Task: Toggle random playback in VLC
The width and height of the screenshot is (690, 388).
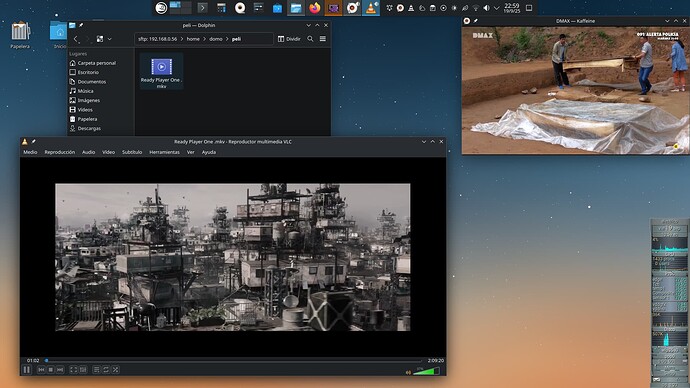Action: (x=116, y=370)
